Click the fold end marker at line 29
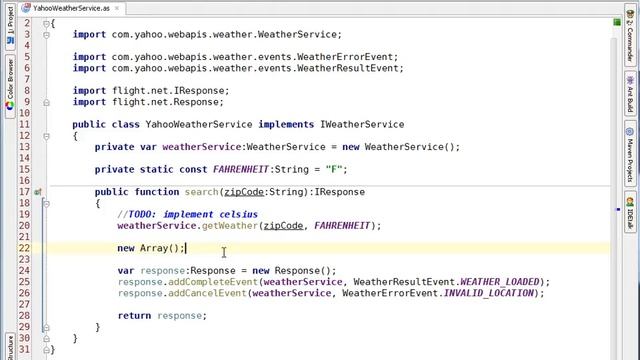The height and width of the screenshot is (360, 640). point(46,327)
